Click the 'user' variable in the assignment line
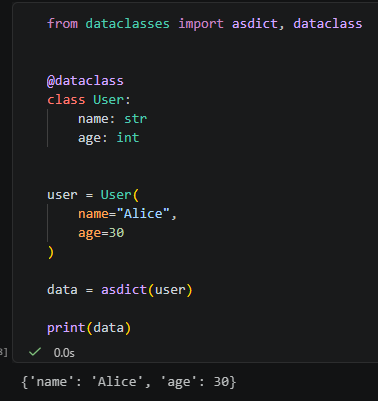Viewport: 378px width, 401px height. (x=62, y=195)
